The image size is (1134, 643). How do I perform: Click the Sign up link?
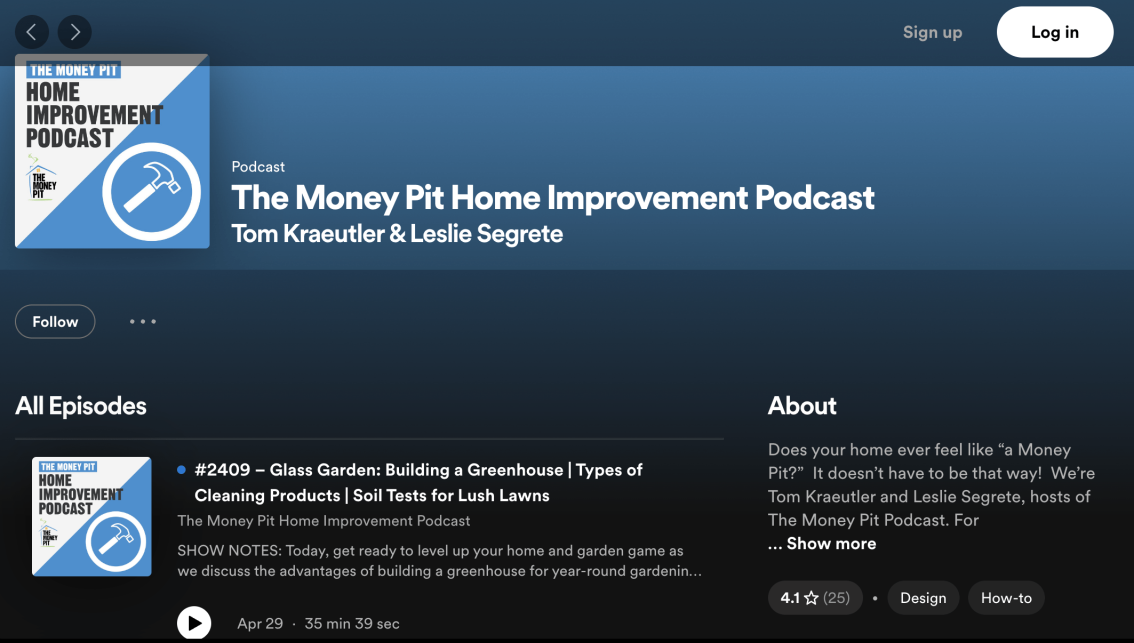coord(932,32)
